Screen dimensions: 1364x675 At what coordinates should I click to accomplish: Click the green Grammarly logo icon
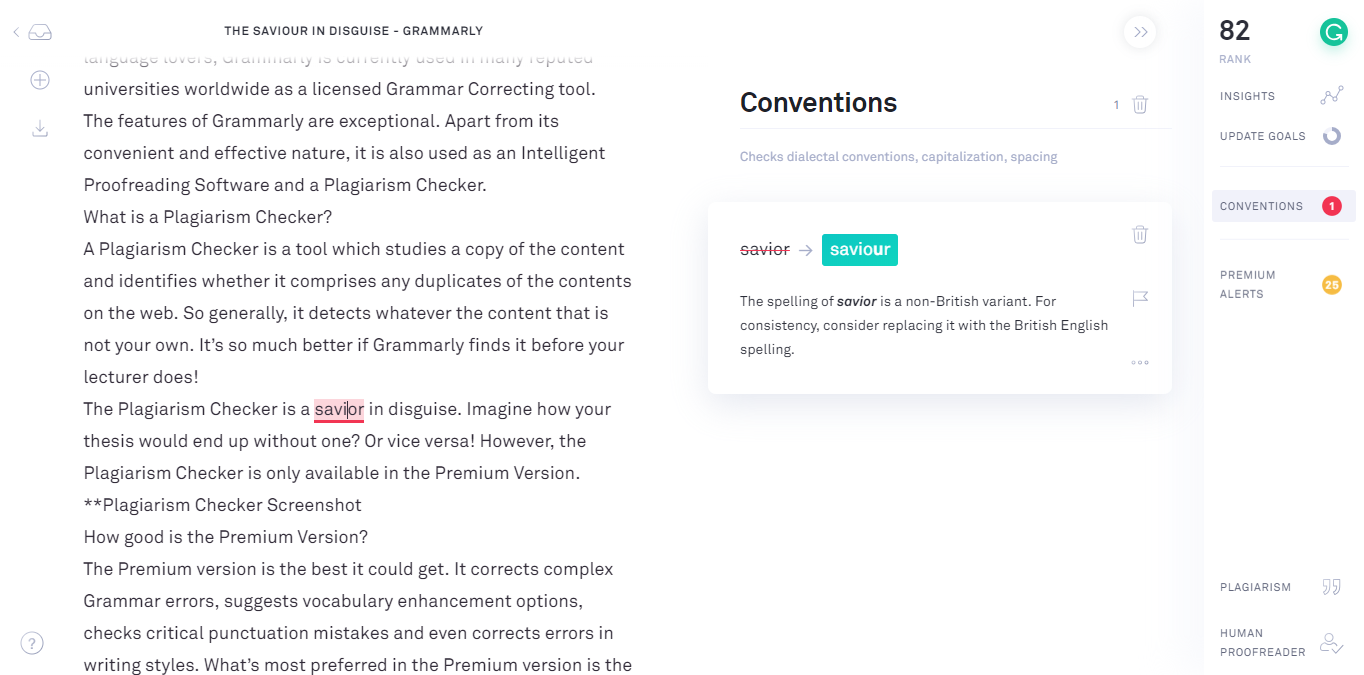(x=1333, y=32)
